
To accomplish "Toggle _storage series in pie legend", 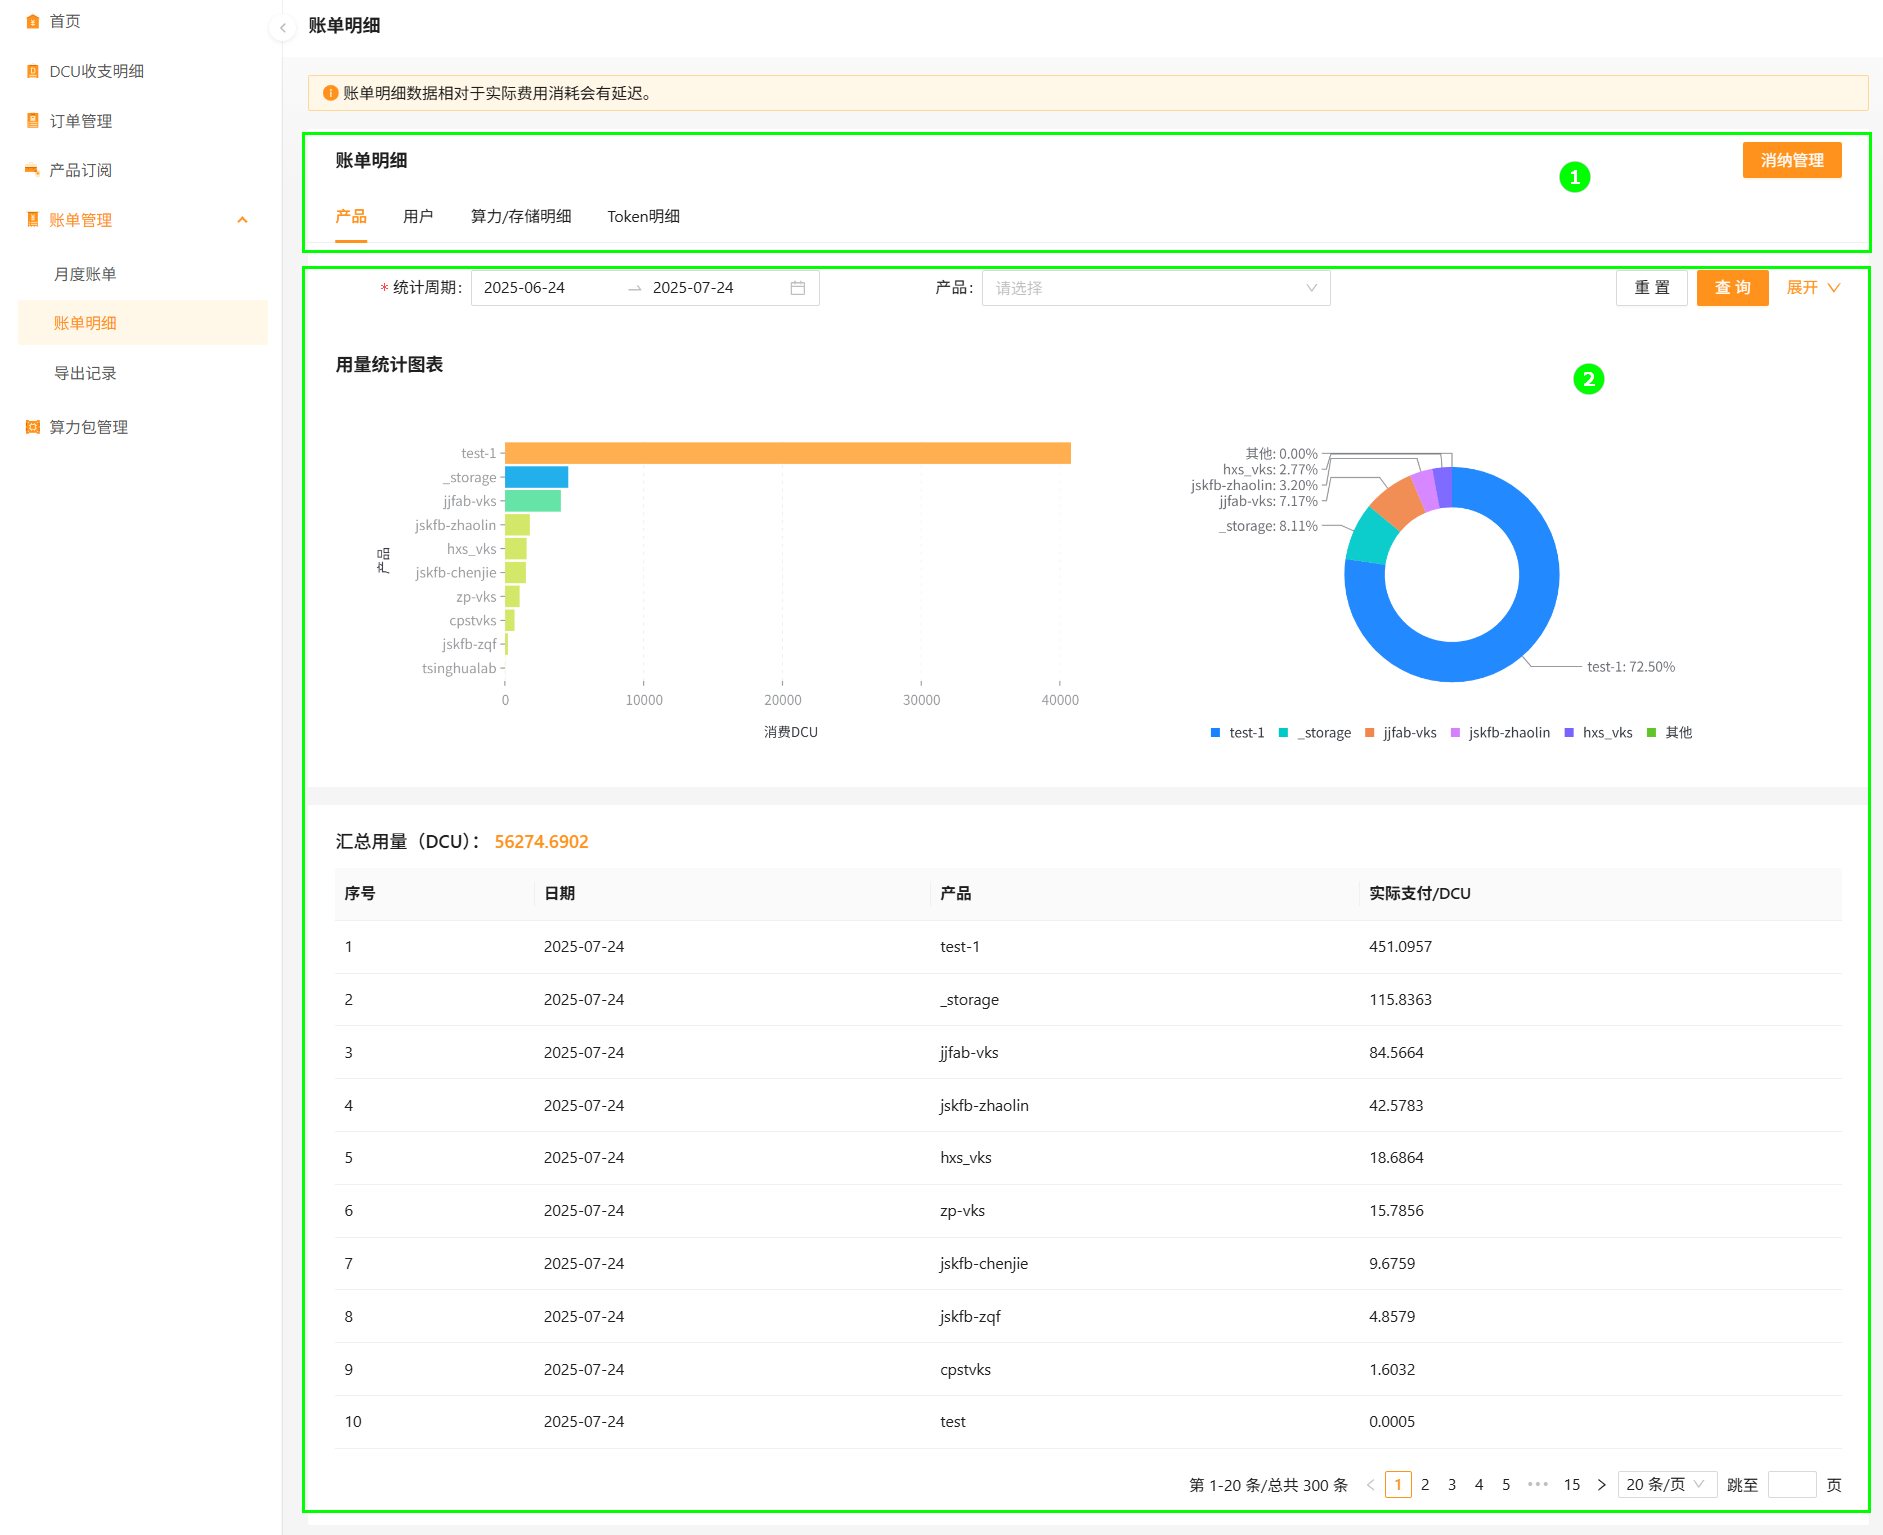I will (1315, 733).
